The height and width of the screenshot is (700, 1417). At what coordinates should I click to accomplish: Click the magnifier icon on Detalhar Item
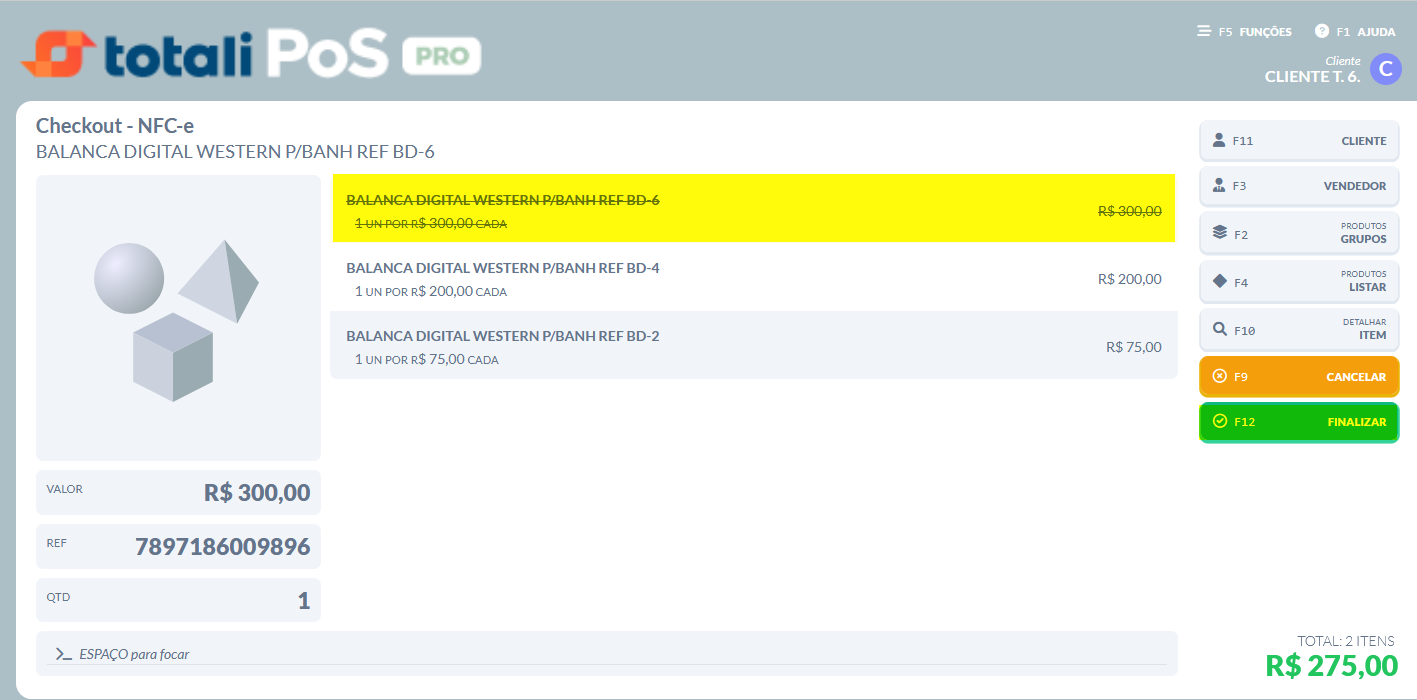pos(1219,329)
